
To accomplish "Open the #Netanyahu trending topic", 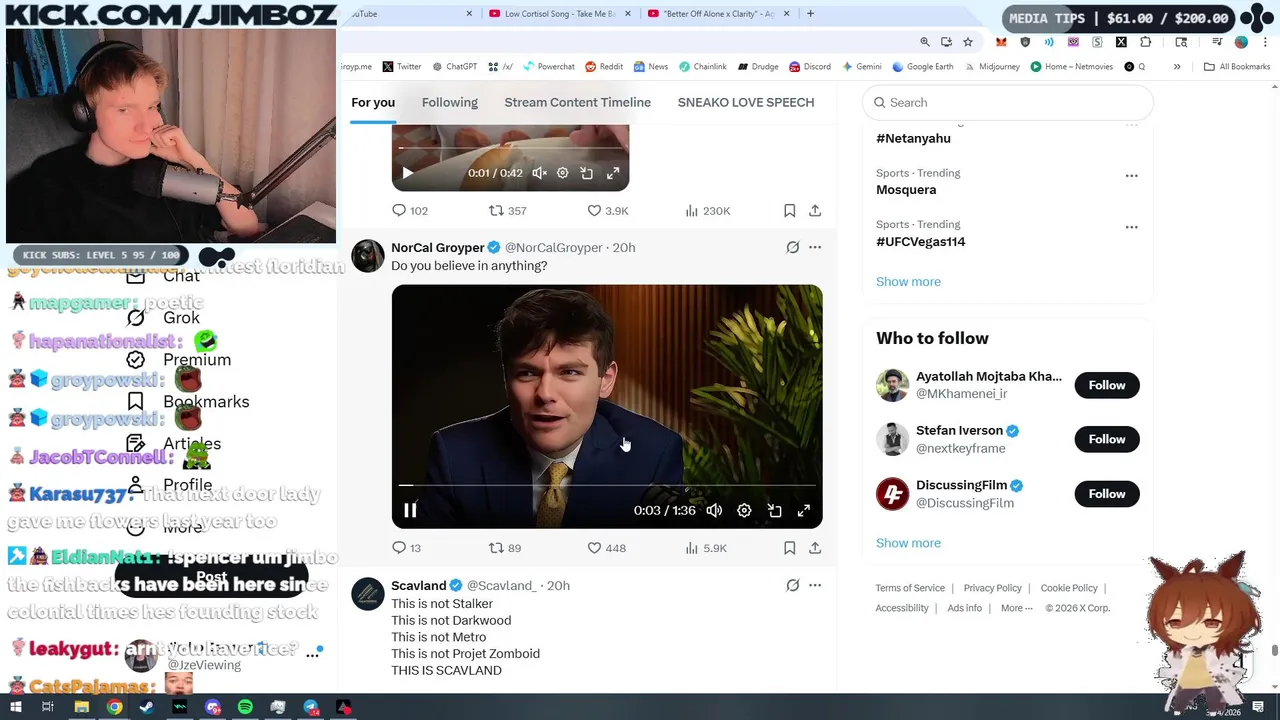I will (913, 138).
